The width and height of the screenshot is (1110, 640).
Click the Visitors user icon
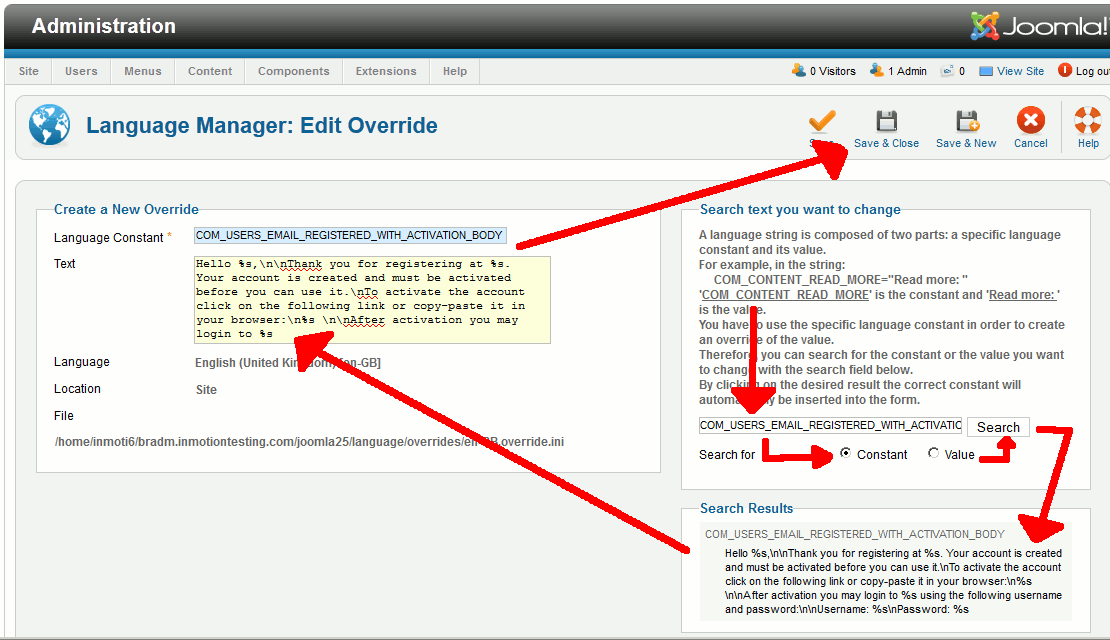click(799, 70)
